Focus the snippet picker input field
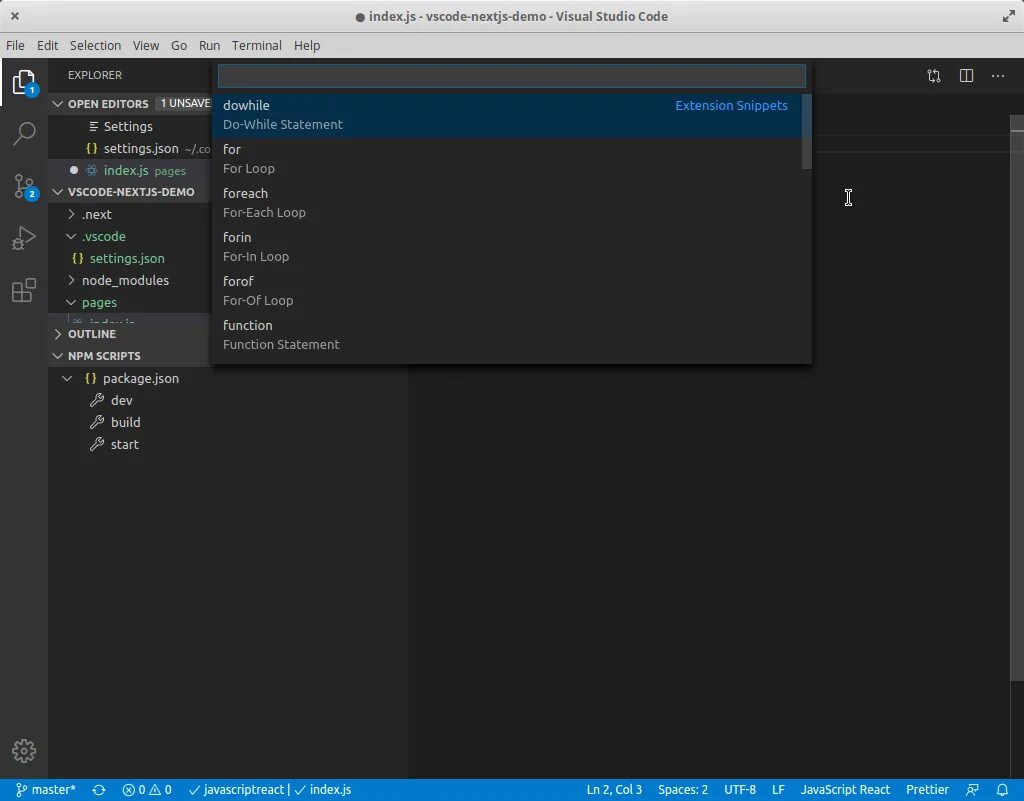1024x801 pixels. 512,76
